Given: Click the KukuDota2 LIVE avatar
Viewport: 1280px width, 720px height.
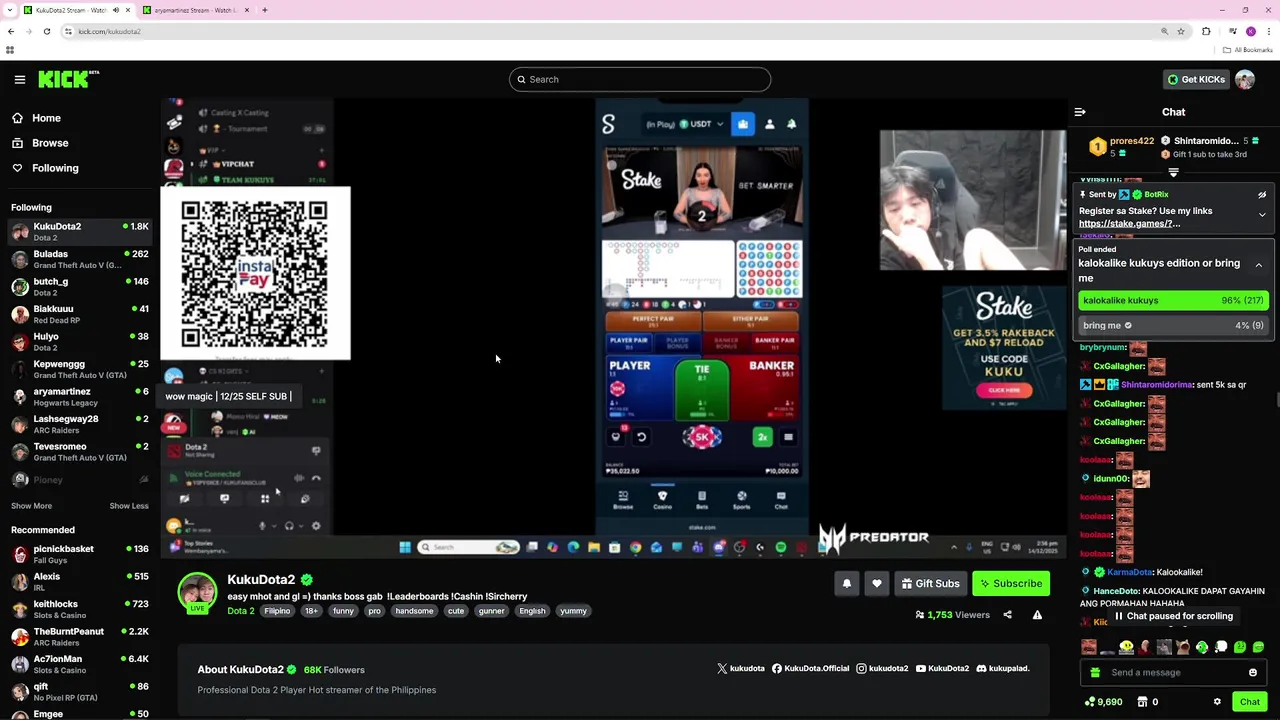Looking at the screenshot, I should (x=197, y=592).
